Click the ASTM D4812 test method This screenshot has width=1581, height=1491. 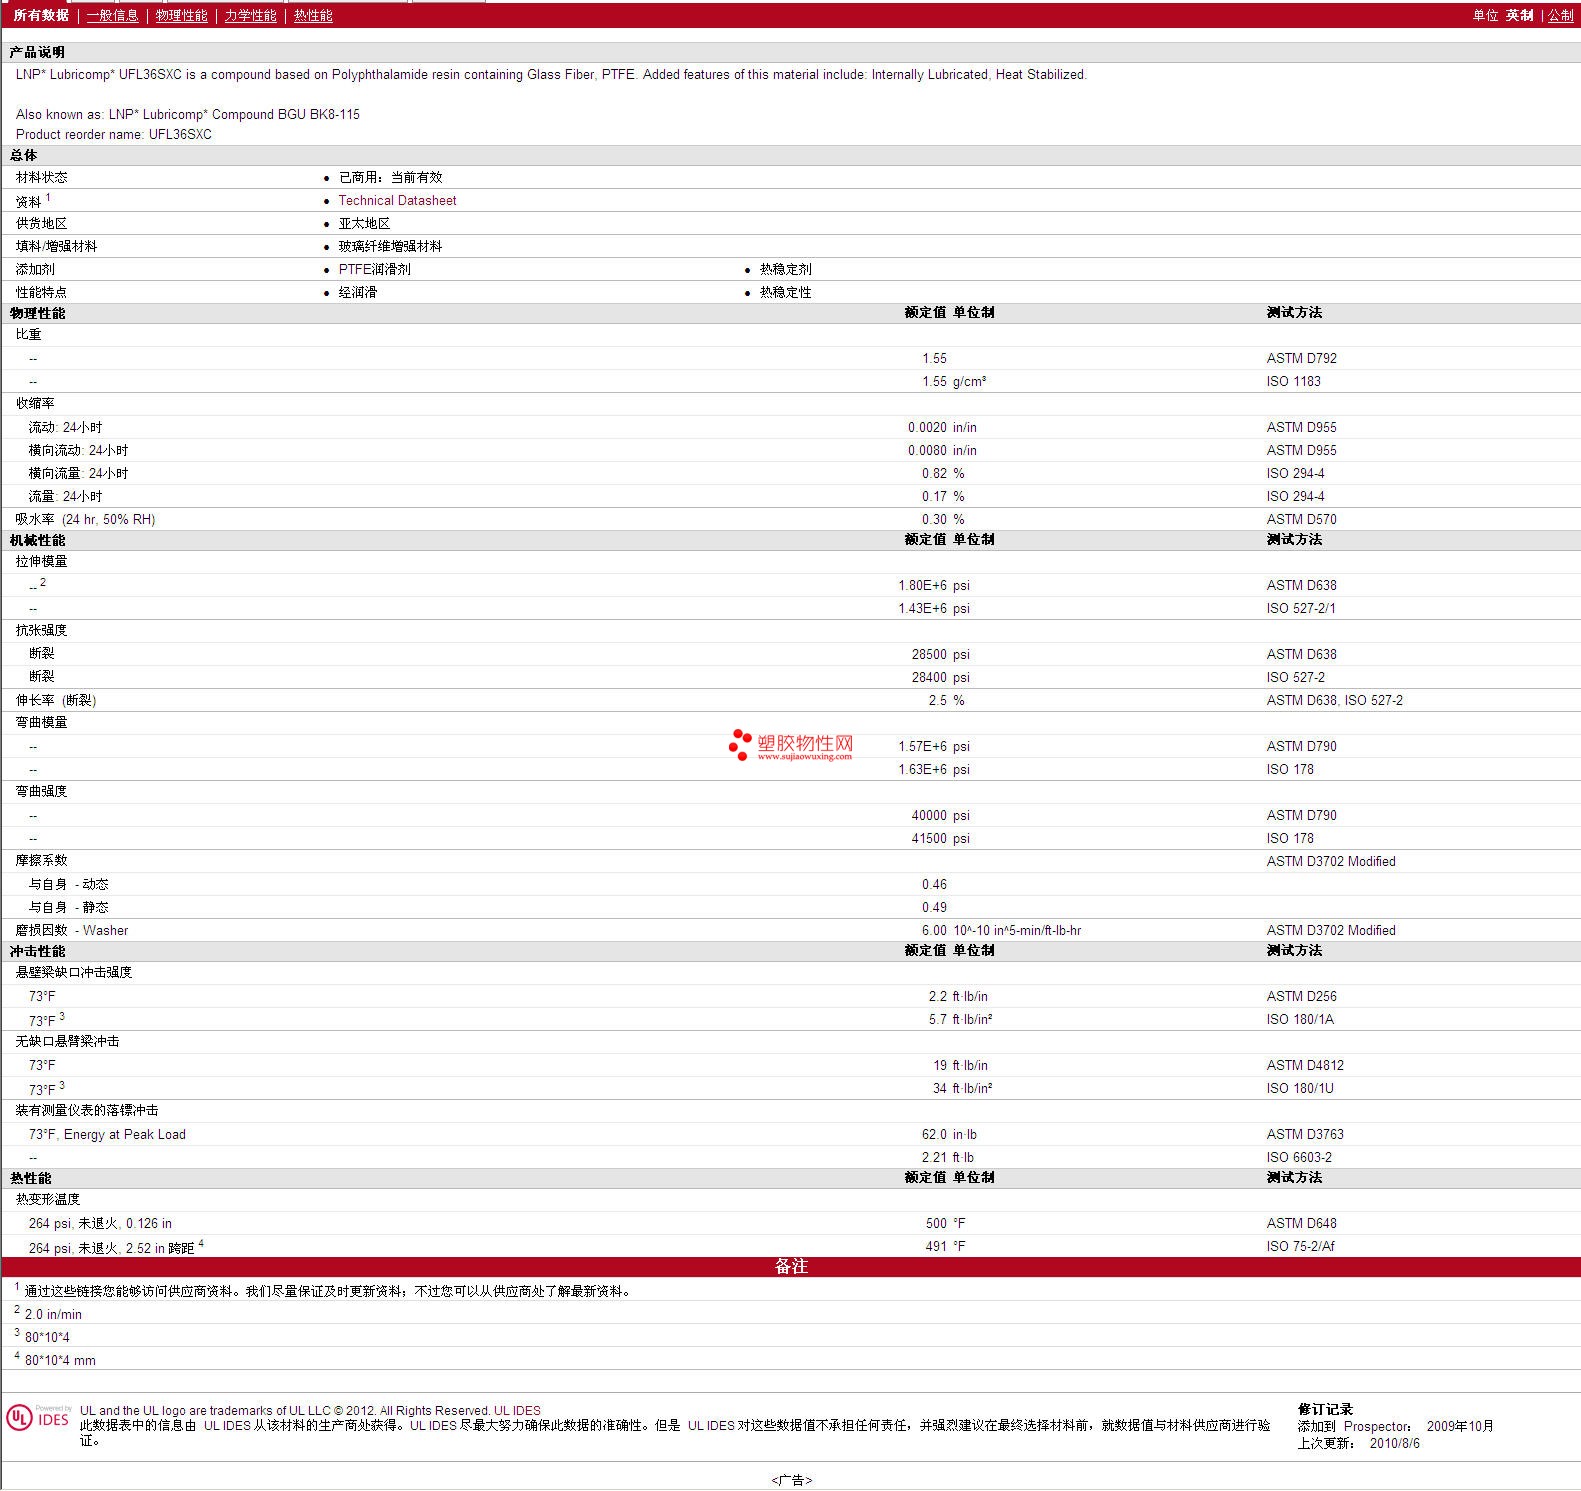[1305, 1065]
